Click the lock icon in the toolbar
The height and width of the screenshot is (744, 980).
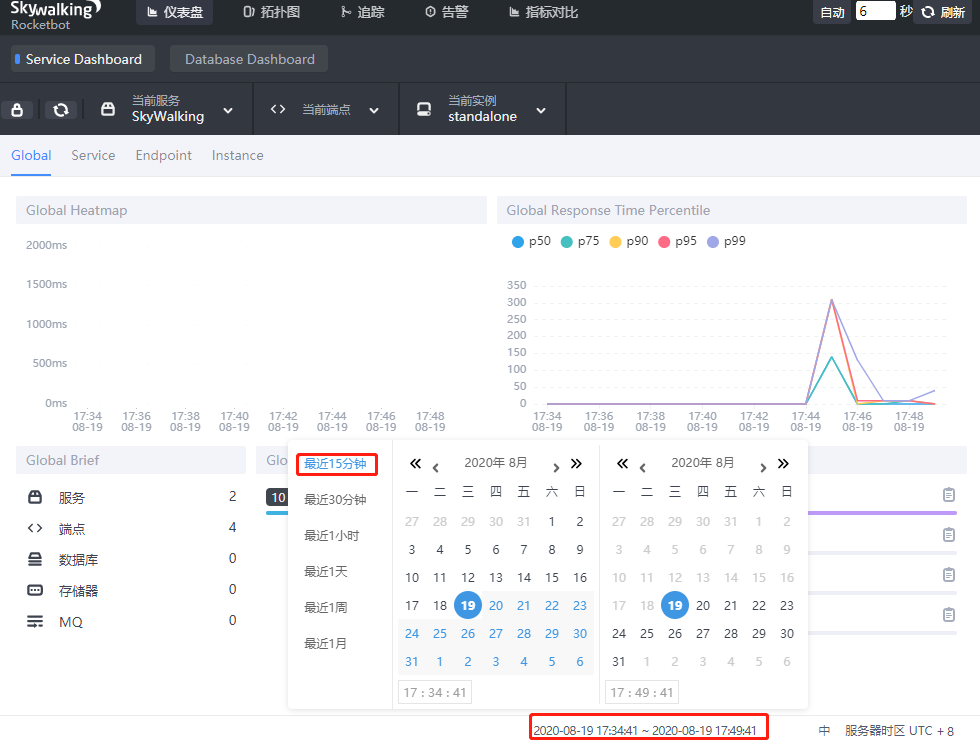[x=18, y=110]
